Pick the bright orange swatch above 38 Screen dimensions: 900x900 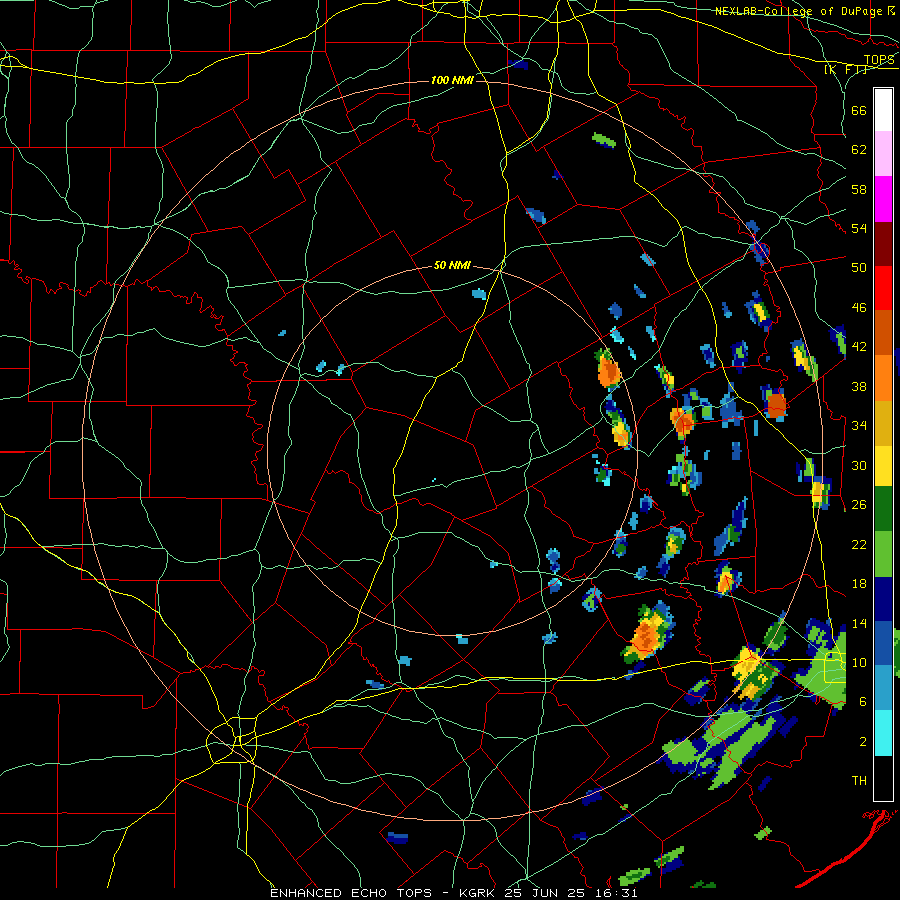[883, 378]
